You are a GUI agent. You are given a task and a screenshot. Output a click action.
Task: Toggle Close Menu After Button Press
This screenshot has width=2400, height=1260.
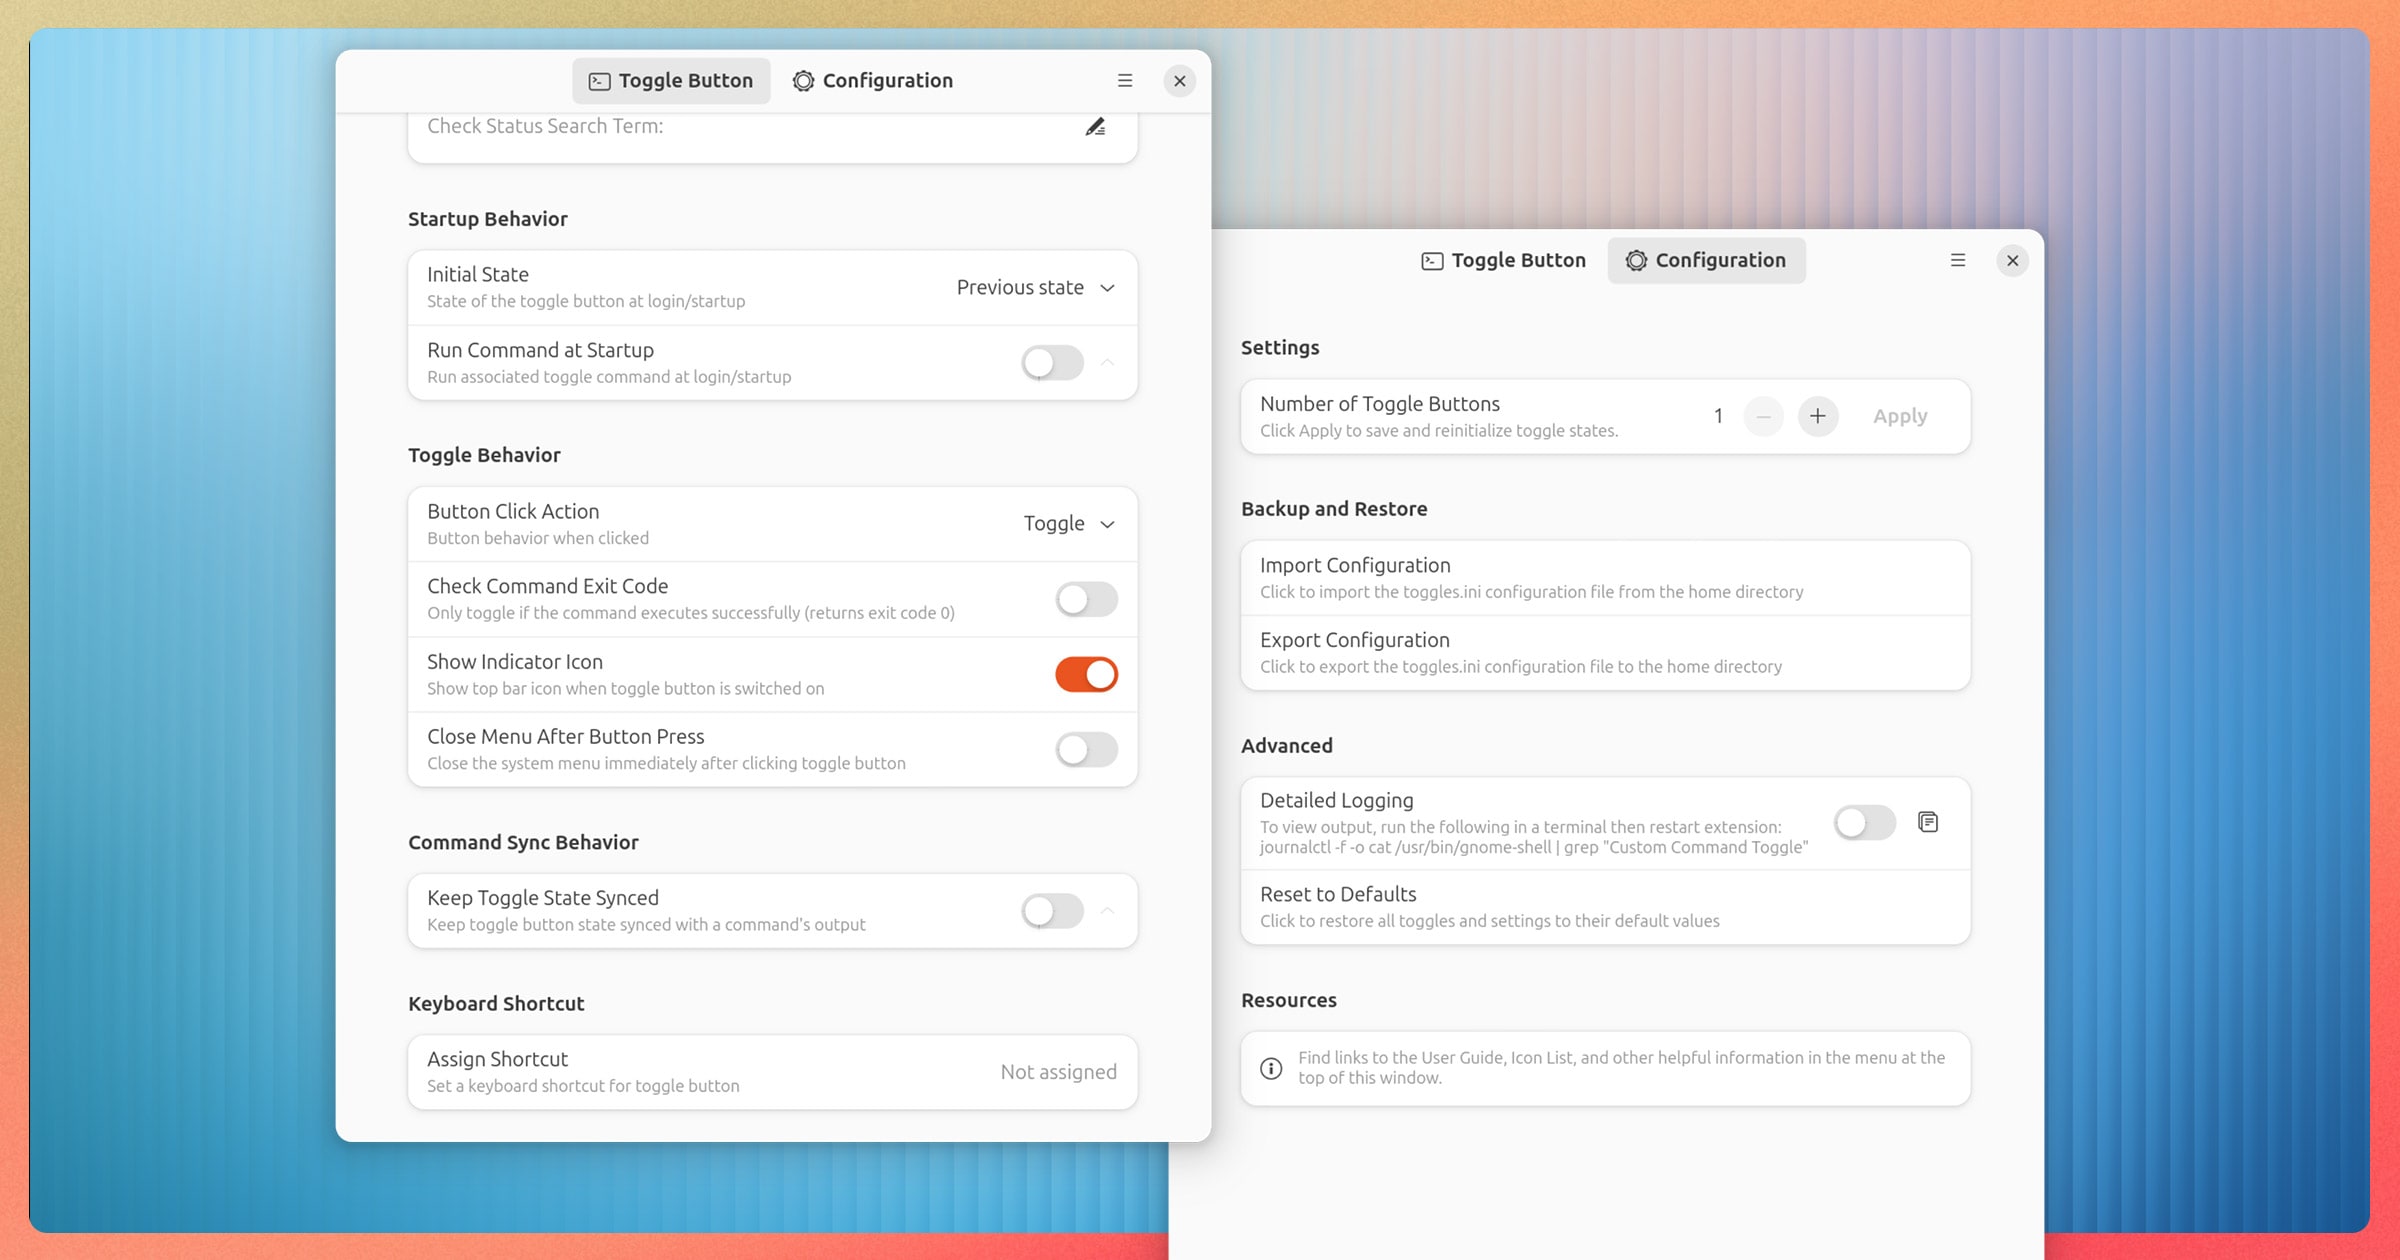point(1086,750)
